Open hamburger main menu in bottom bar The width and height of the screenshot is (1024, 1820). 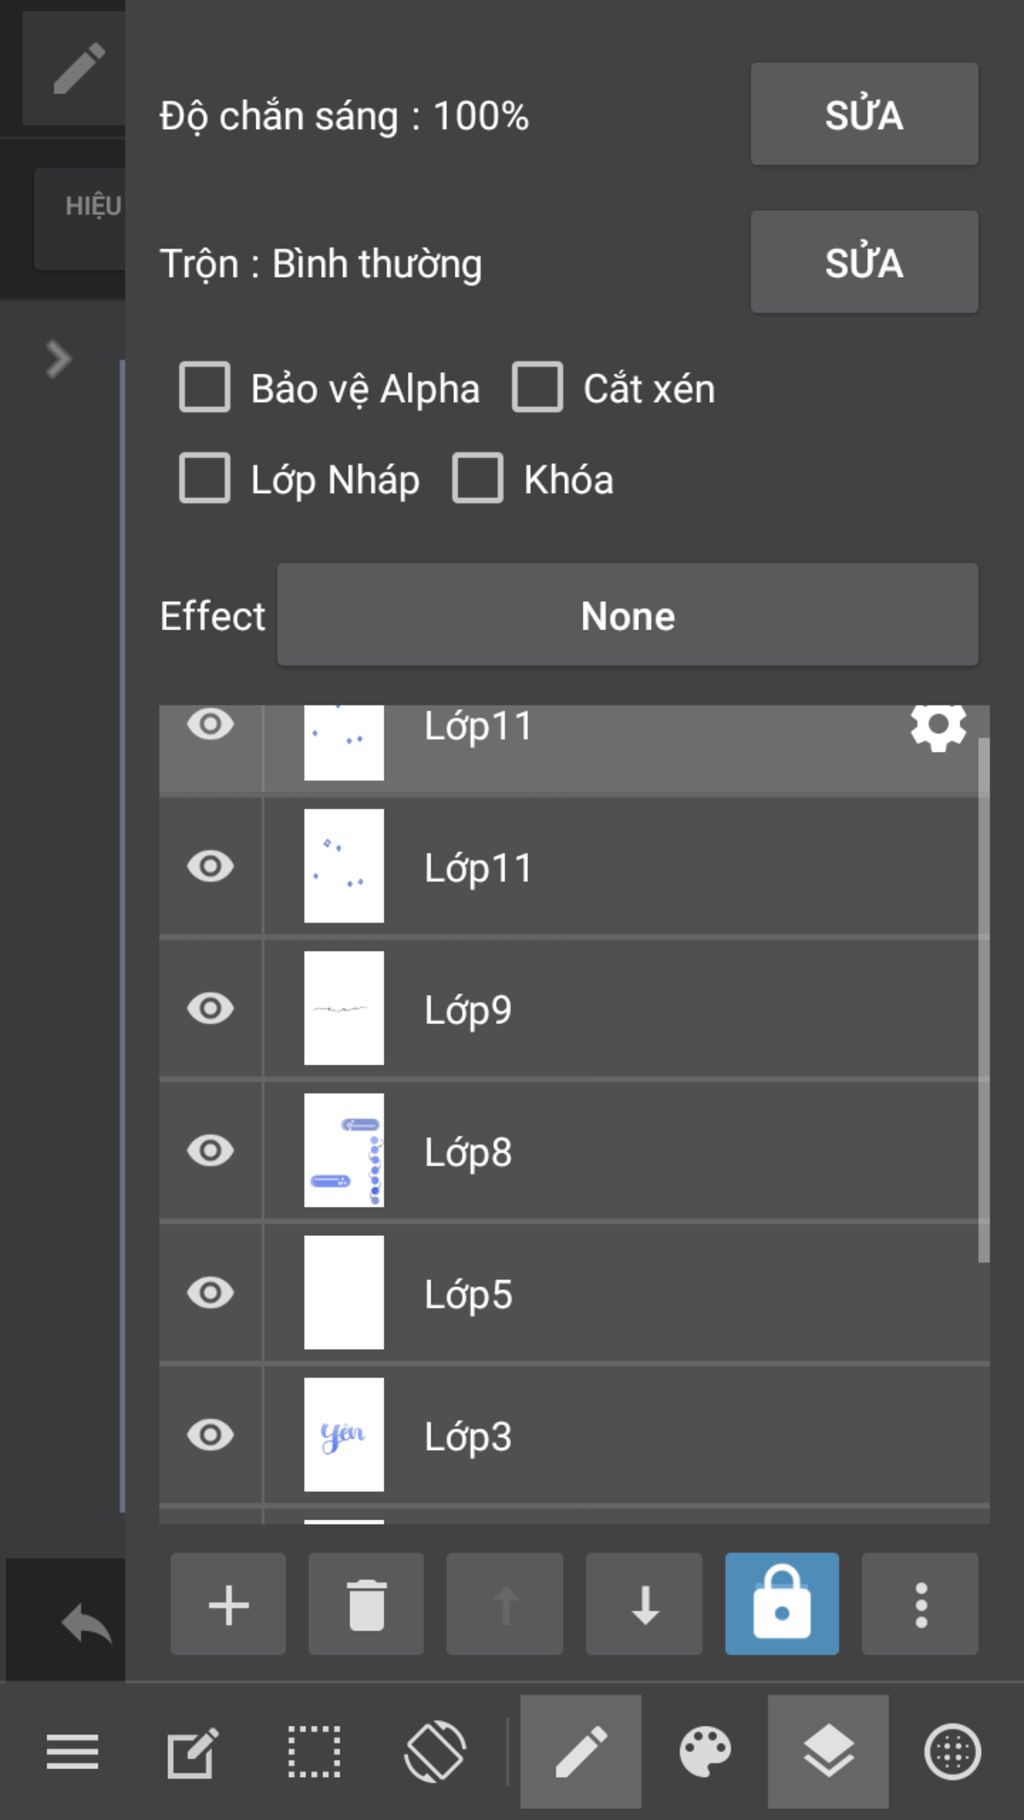coord(72,1752)
